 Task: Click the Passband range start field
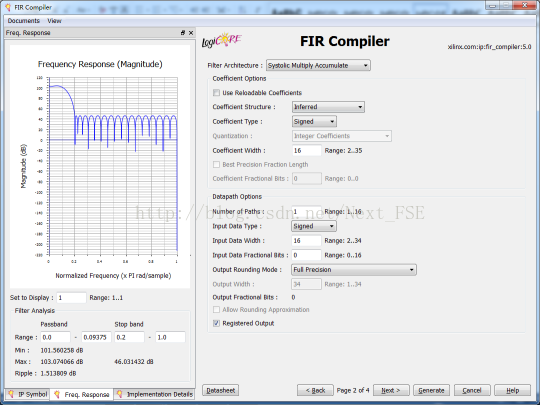55,337
